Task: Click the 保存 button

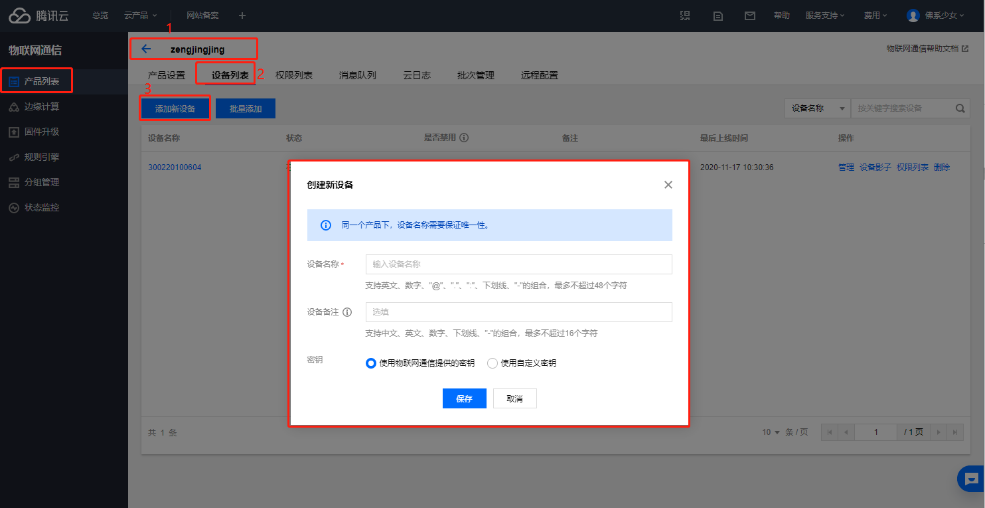Action: pyautogui.click(x=464, y=398)
